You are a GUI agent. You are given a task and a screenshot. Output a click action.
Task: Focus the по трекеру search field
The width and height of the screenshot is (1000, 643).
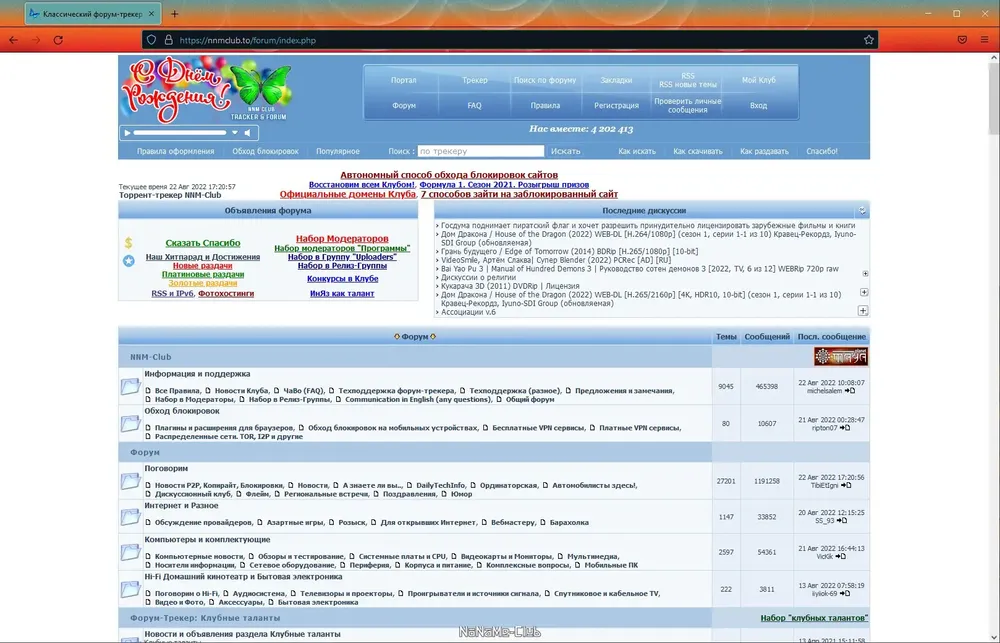point(481,151)
